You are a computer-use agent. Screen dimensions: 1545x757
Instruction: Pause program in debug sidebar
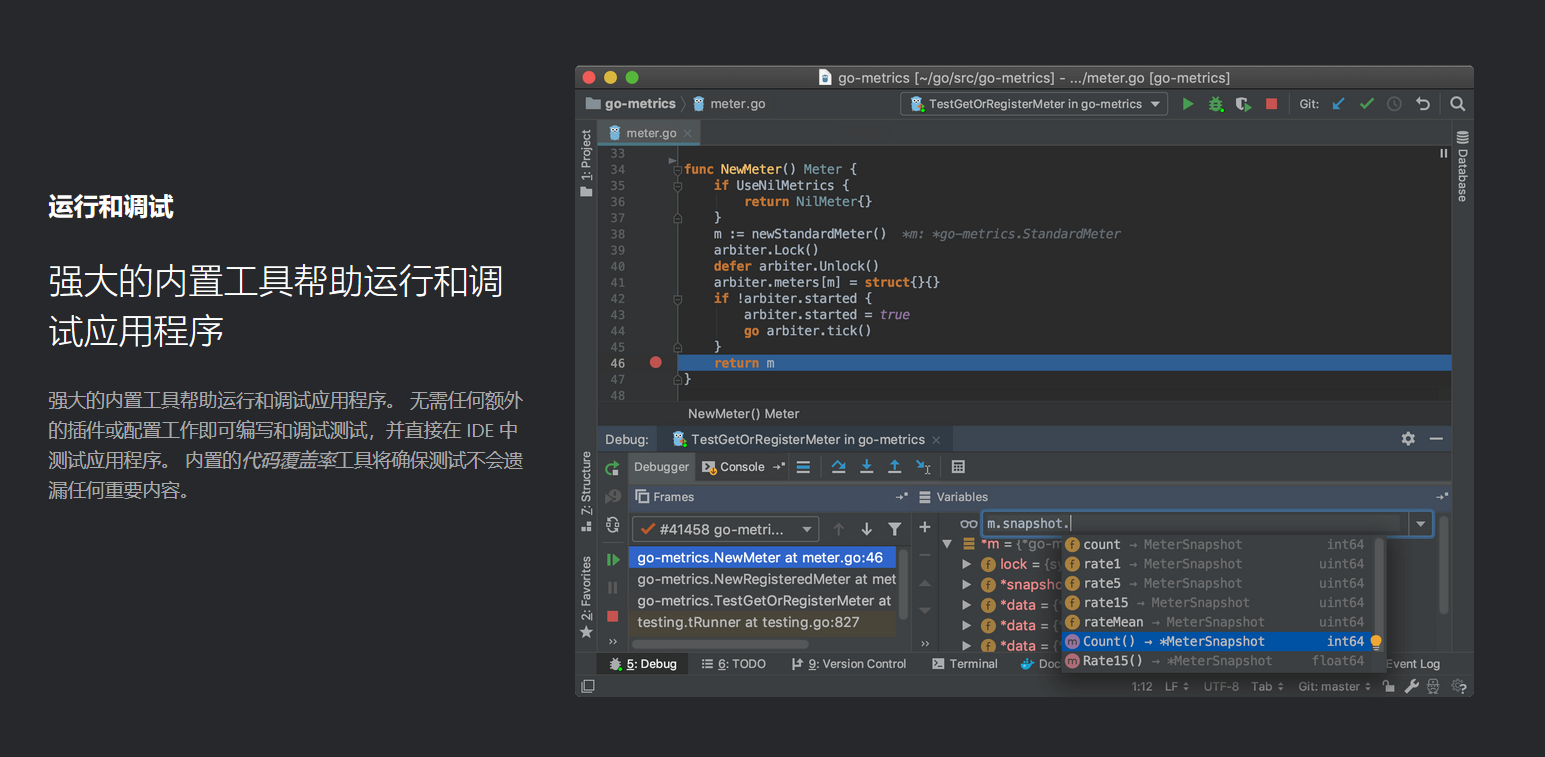613,588
